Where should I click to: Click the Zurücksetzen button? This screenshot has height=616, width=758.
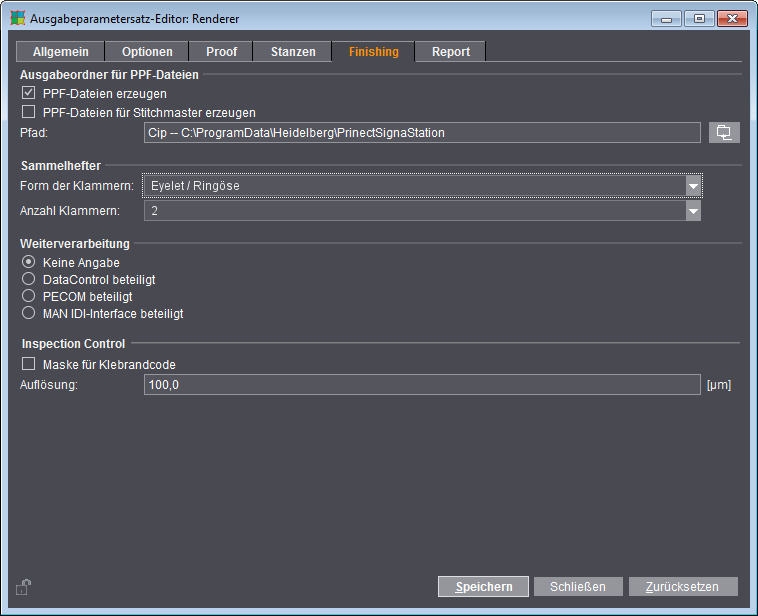tap(683, 587)
